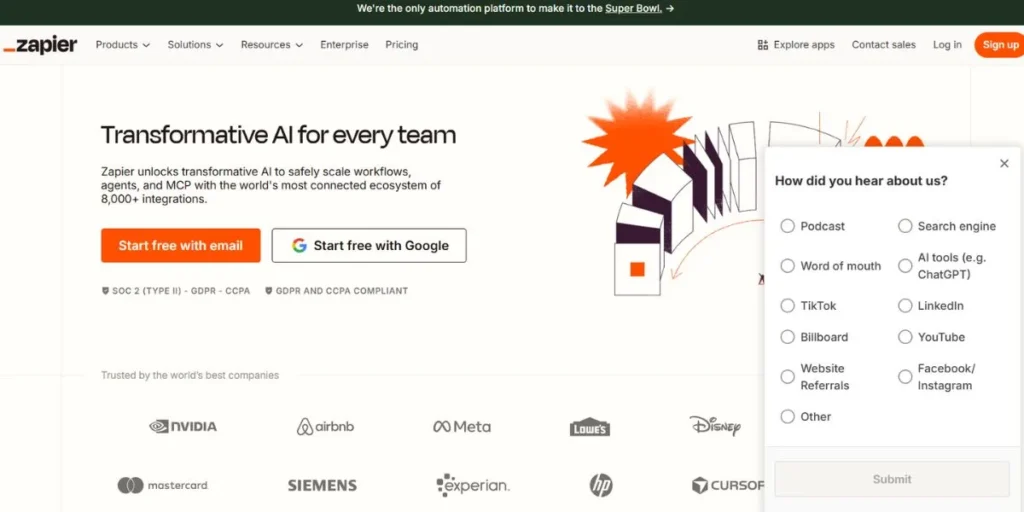Screen dimensions: 1024x512
Task: Click the HP logo
Action: point(601,485)
